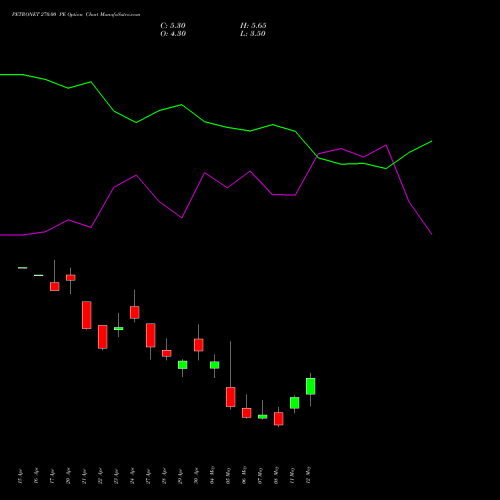Image resolution: width=500 pixels, height=500 pixels.
Task: Click the long-wick red candle above 05 May
Action: [231, 397]
